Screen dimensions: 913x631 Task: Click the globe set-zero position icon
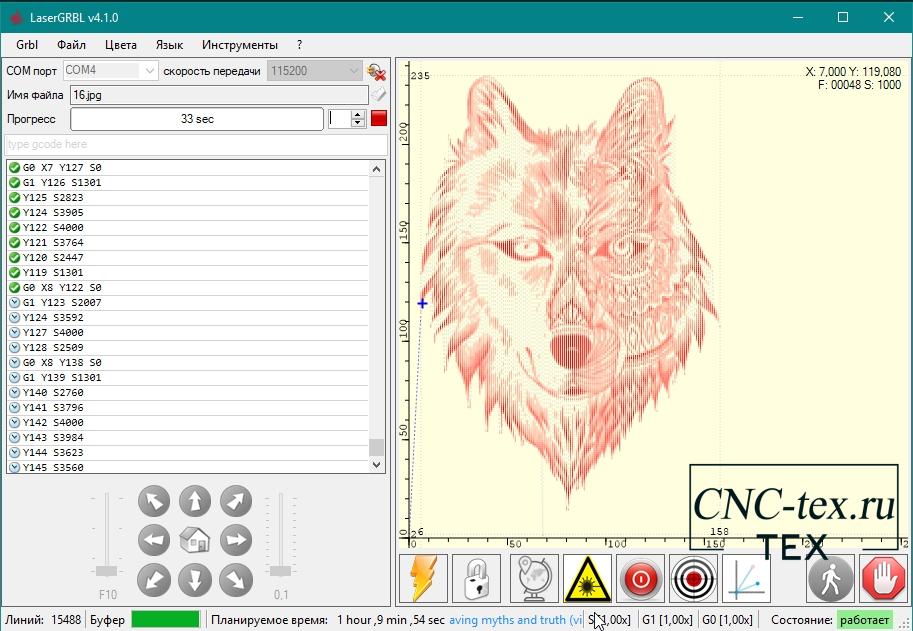click(x=534, y=578)
